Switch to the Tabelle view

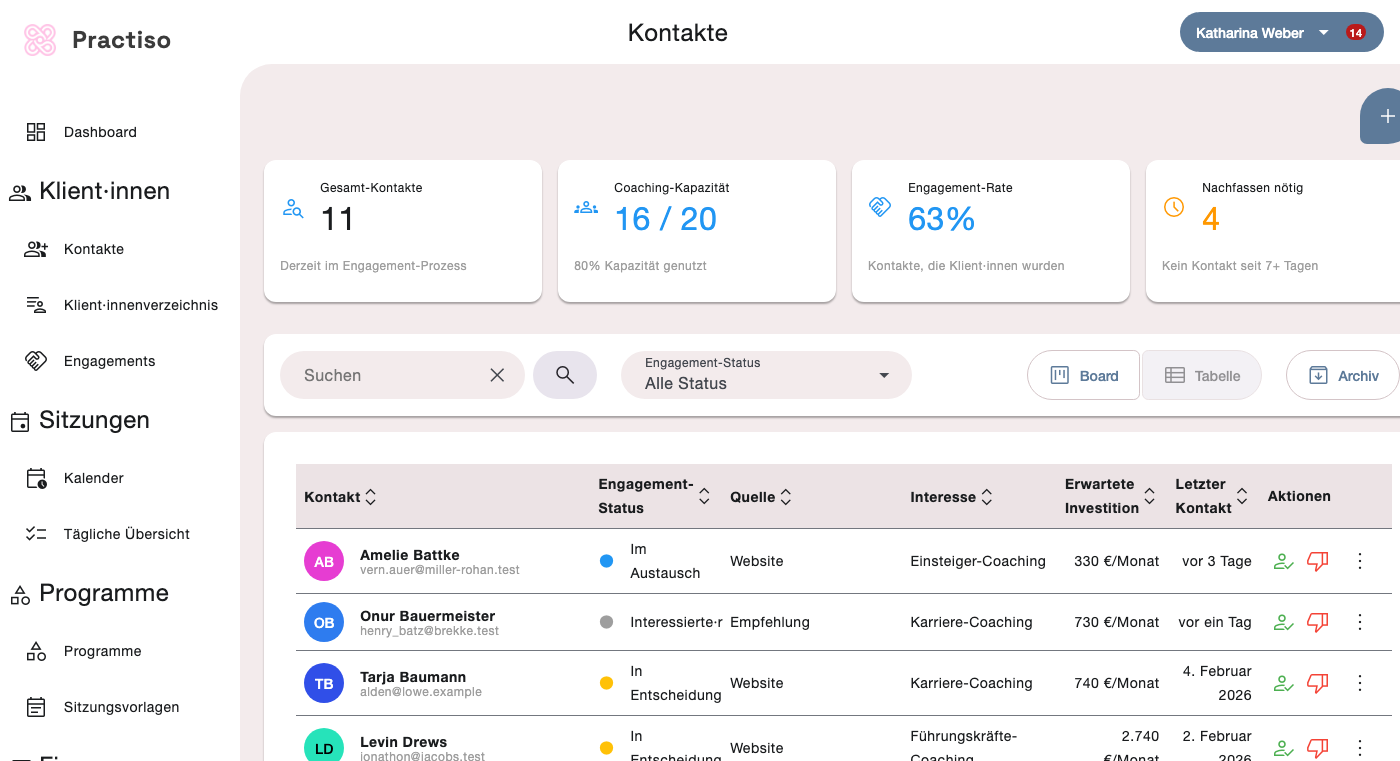[1201, 375]
